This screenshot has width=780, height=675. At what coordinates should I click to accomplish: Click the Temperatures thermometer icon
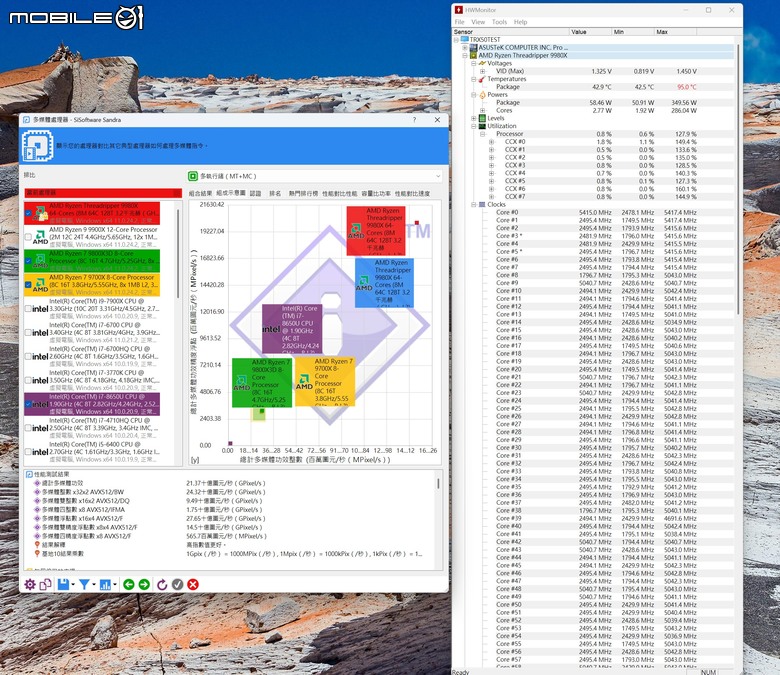click(x=482, y=79)
